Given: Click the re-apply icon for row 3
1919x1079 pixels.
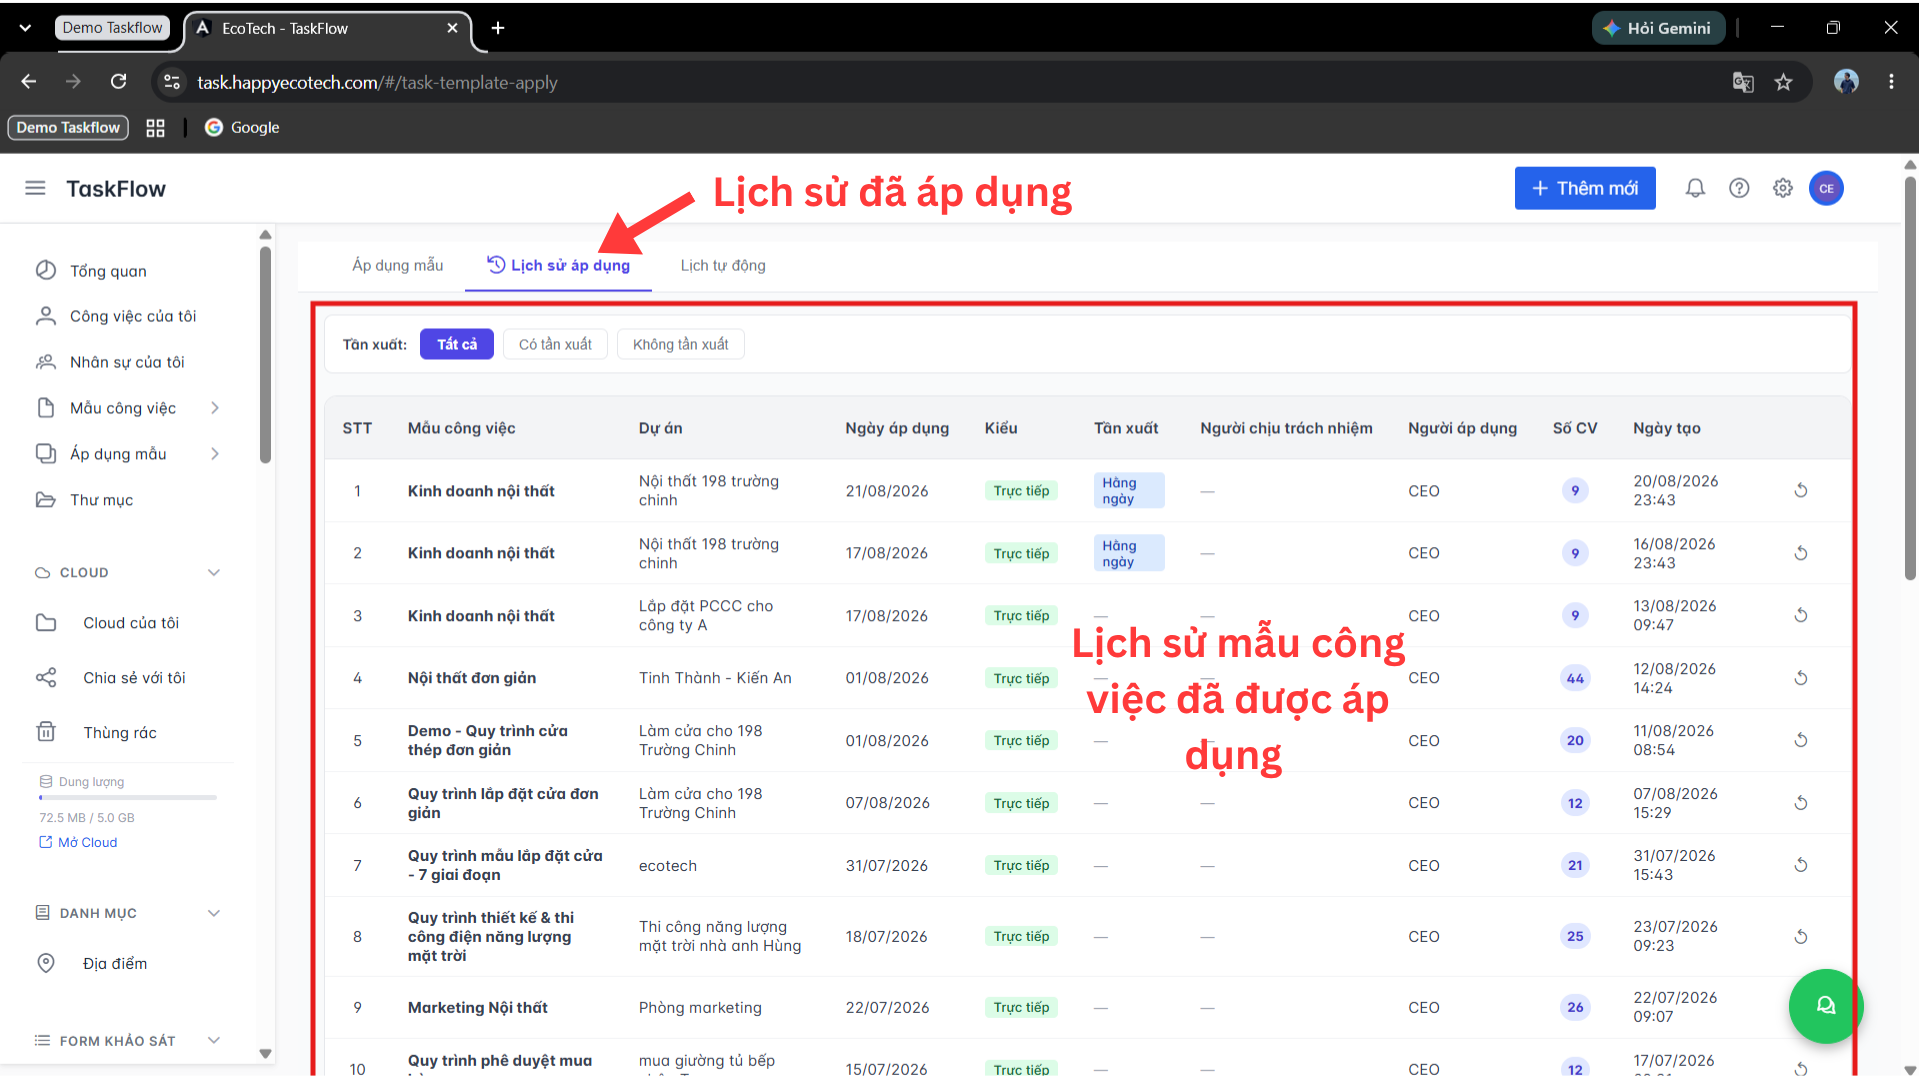Looking at the screenshot, I should tap(1801, 615).
